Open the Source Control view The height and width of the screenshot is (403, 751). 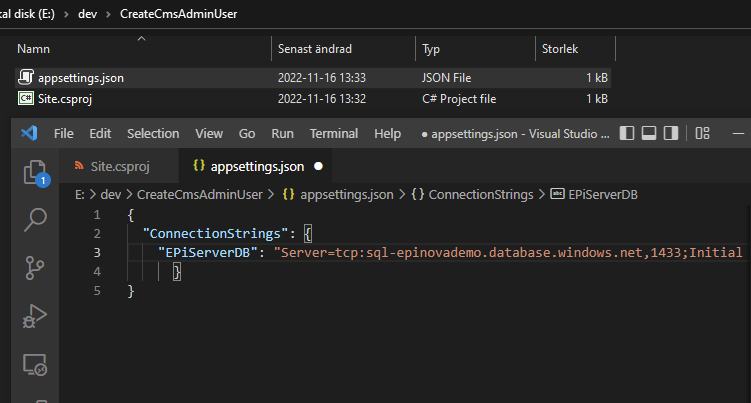(x=36, y=268)
